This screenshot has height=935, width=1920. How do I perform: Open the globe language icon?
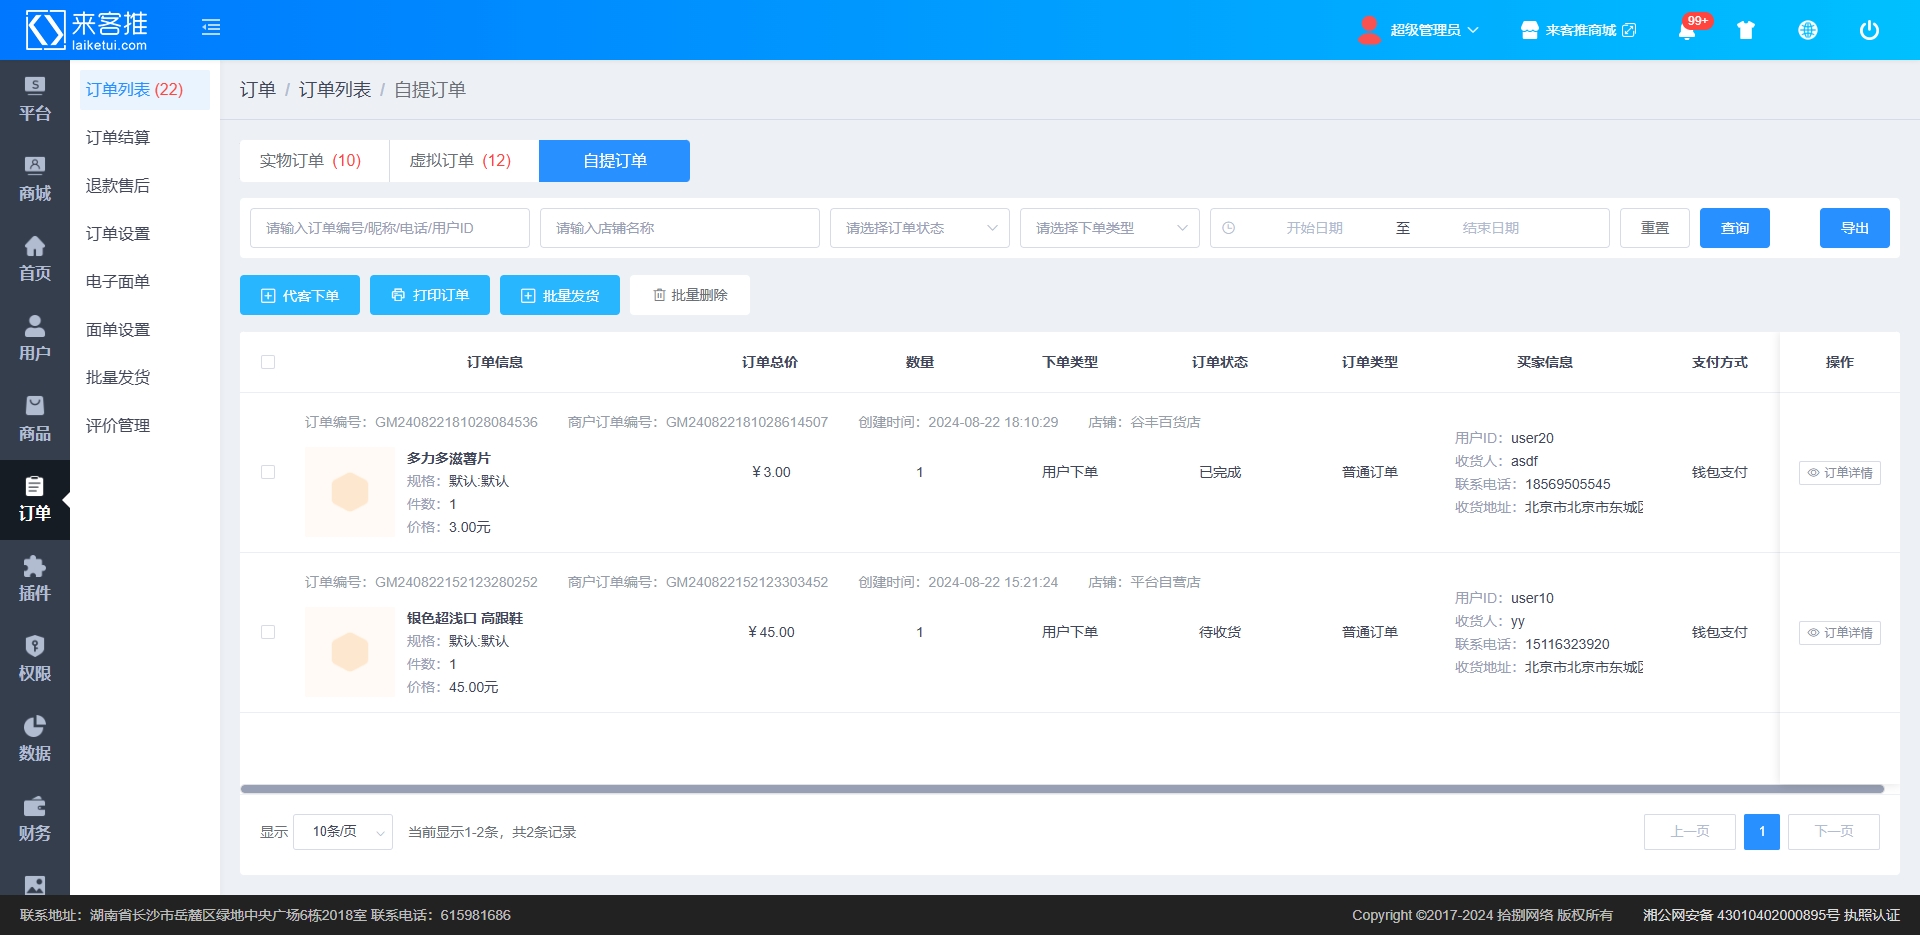point(1807,30)
